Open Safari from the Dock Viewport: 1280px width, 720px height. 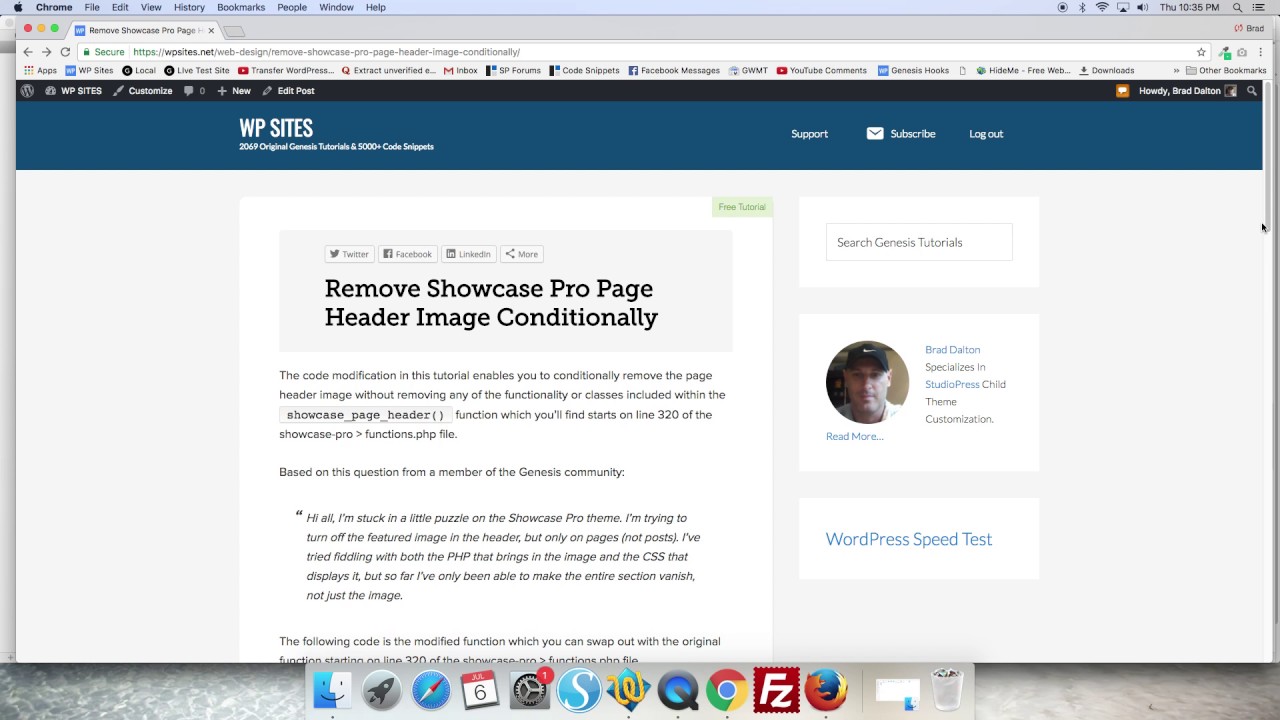(x=431, y=690)
